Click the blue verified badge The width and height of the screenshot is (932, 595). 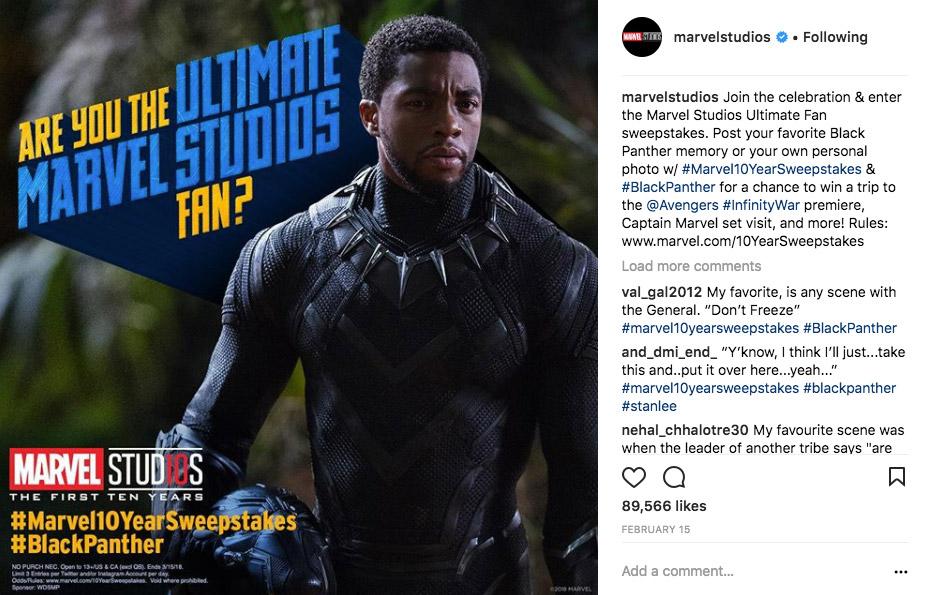(x=782, y=37)
